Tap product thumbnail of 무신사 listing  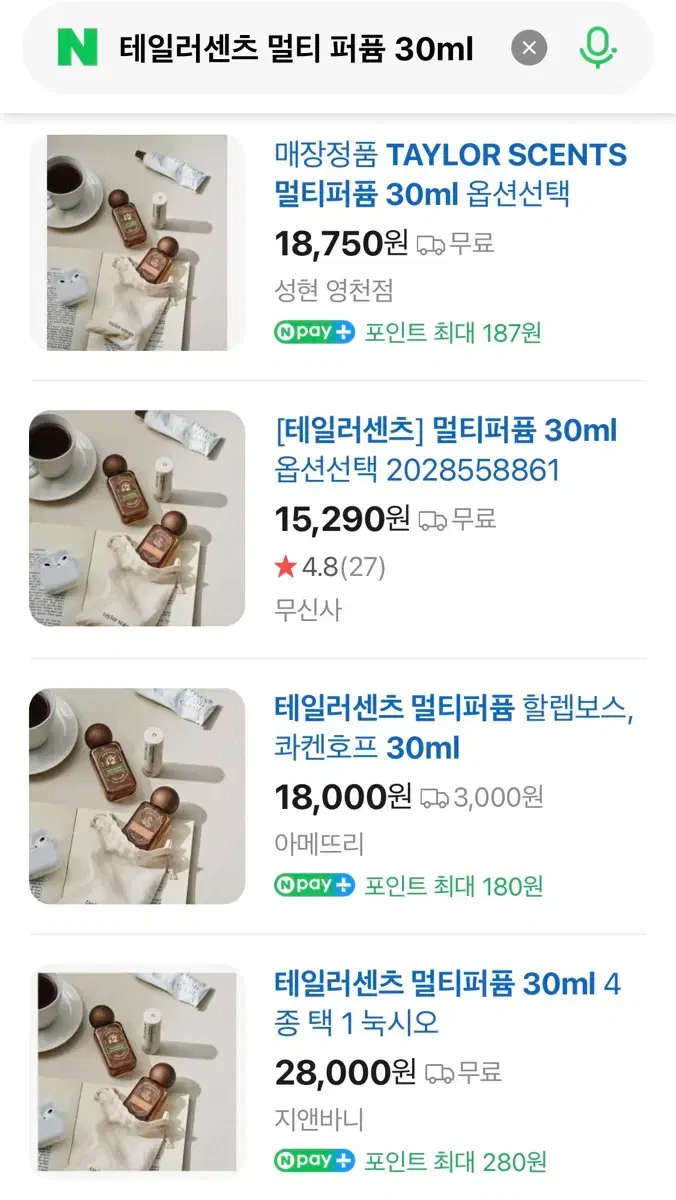click(137, 519)
